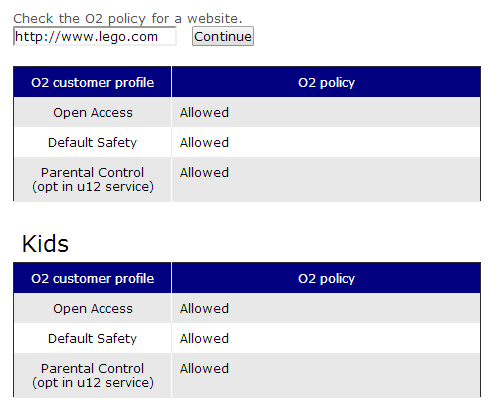Select the 'Check the O2 policy' heading text

[128, 18]
